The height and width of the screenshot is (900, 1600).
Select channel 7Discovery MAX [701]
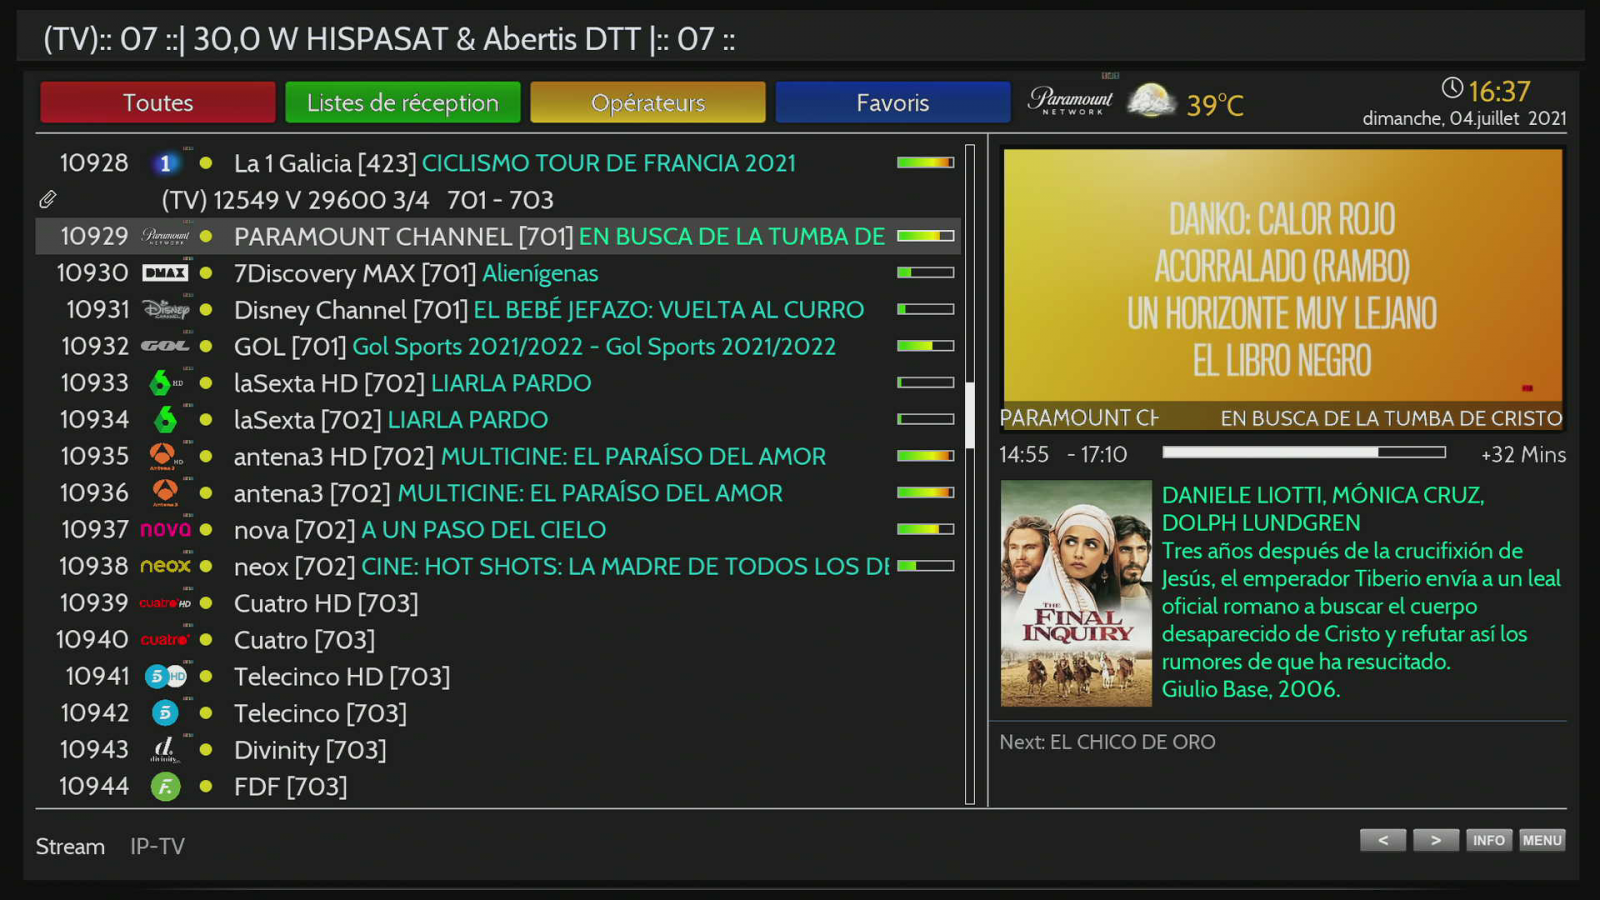497,273
